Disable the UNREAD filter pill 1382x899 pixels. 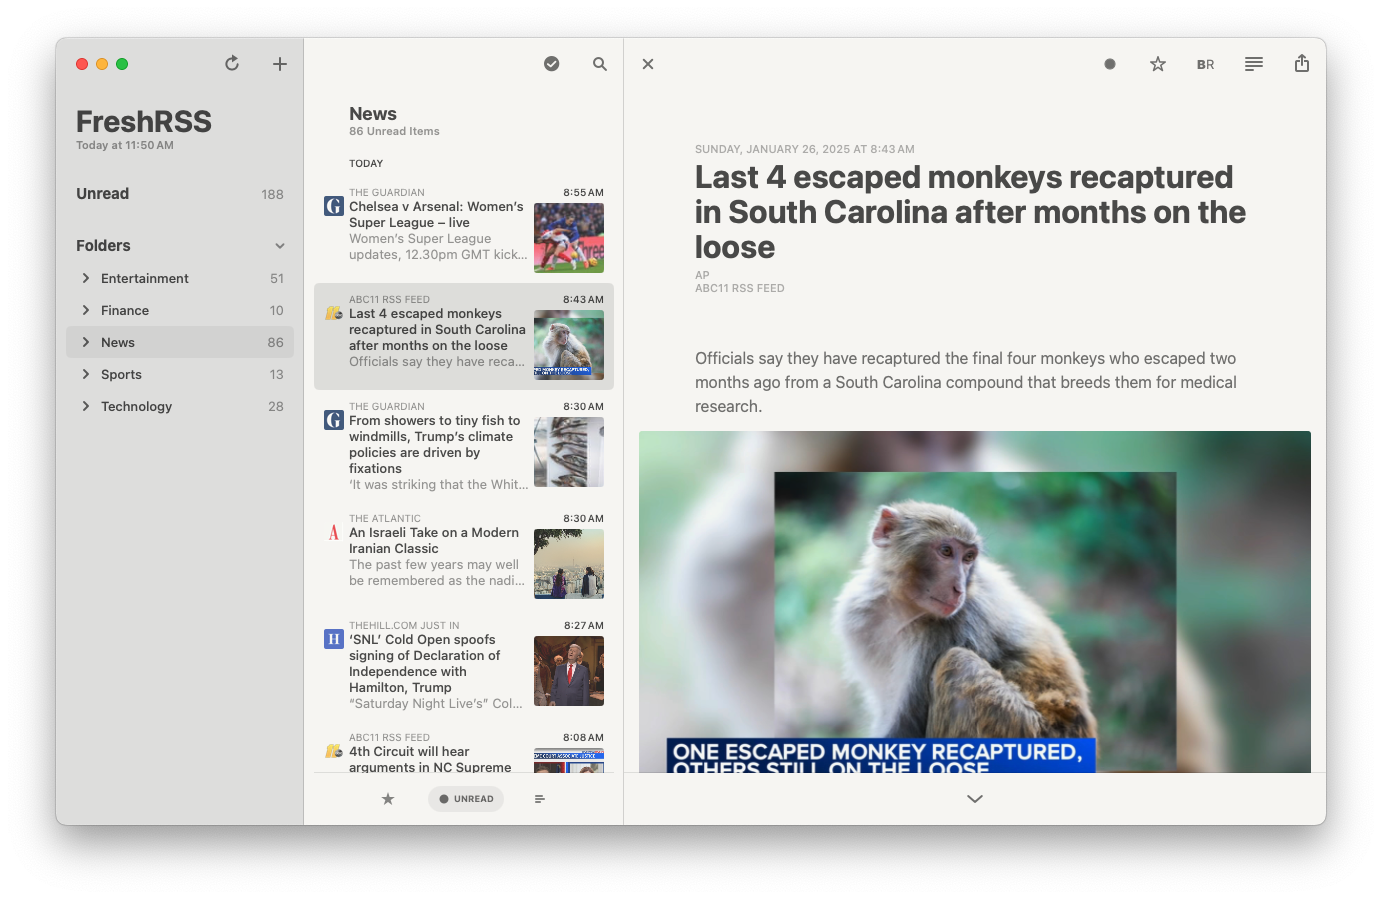pos(465,798)
